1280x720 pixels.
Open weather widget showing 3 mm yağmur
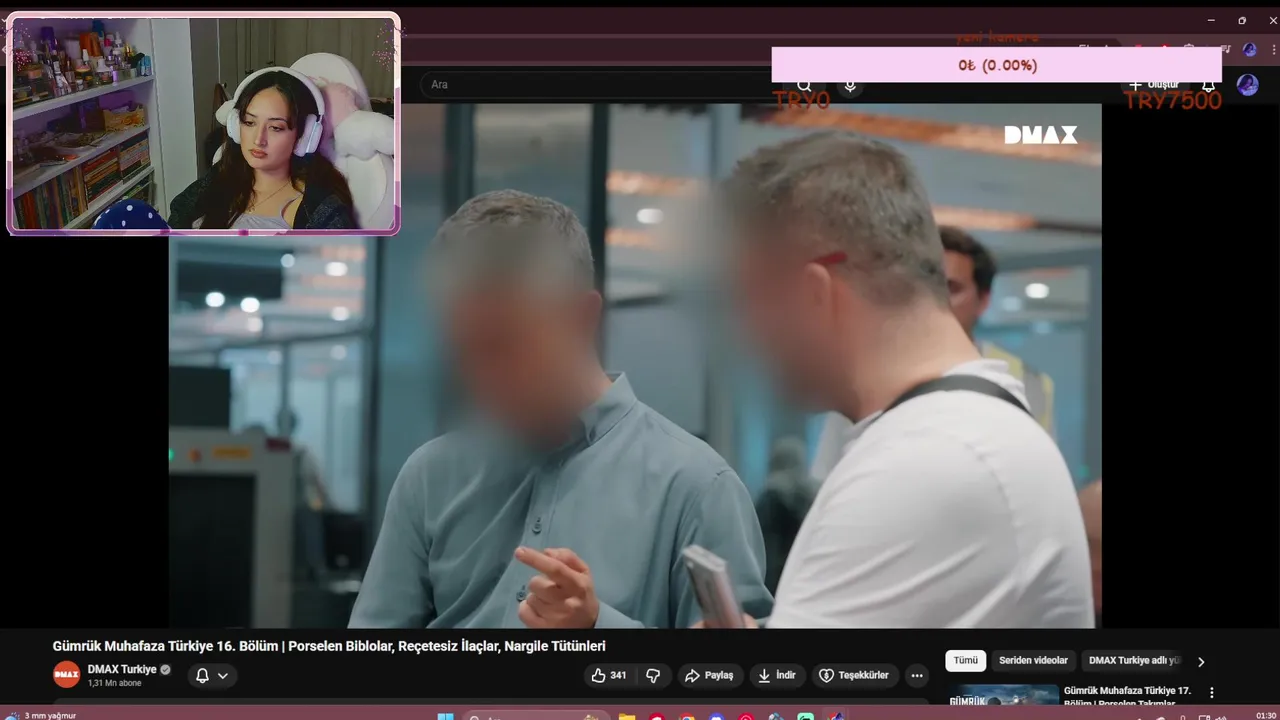tap(42, 715)
